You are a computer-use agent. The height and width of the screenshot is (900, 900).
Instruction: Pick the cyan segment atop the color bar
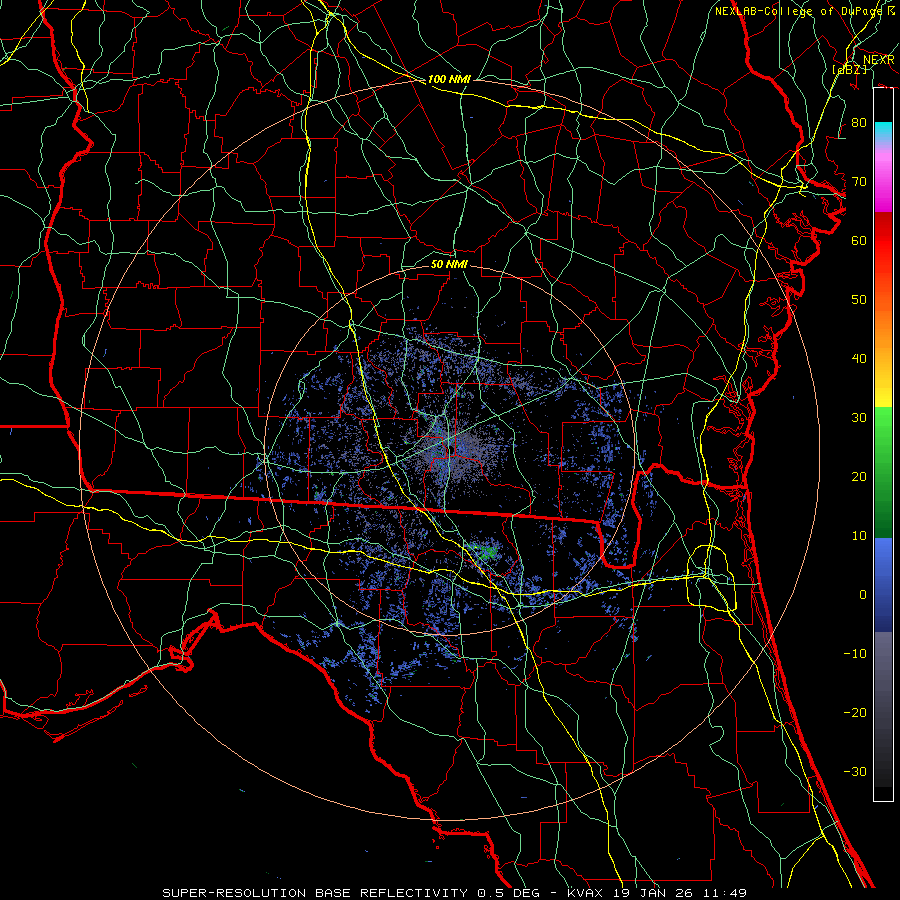[x=883, y=132]
